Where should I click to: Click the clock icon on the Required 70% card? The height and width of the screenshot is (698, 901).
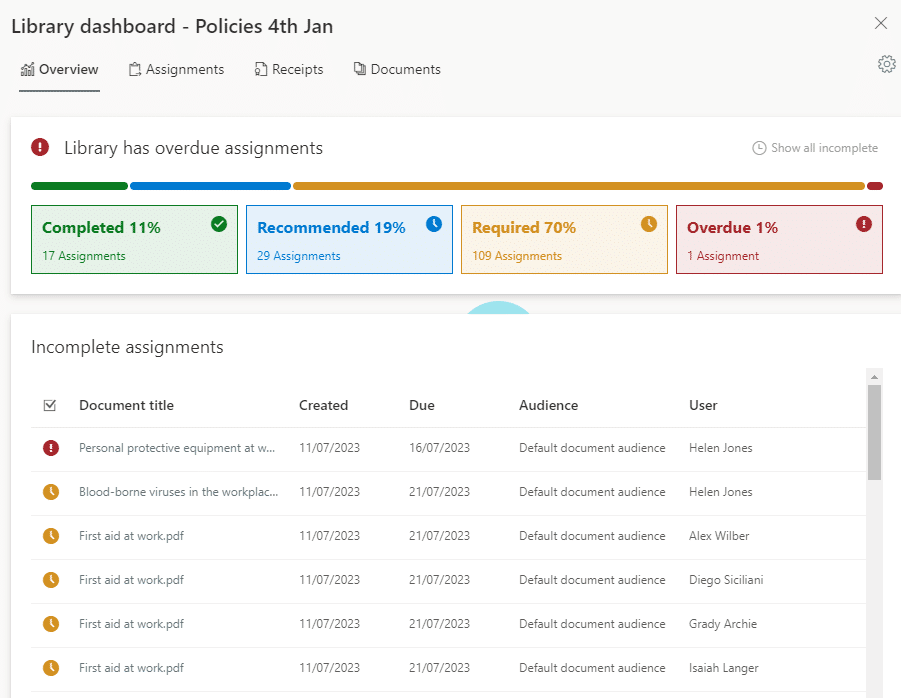[x=648, y=224]
